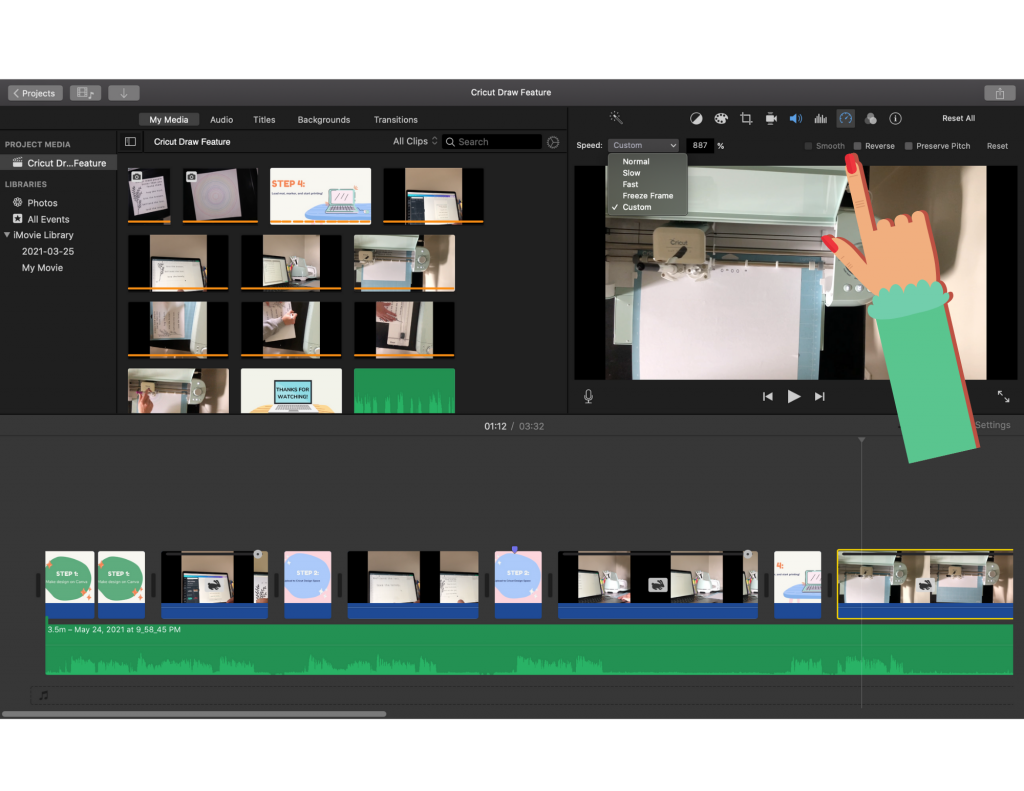The height and width of the screenshot is (791, 1024).
Task: Open the 2021-03-25 event
Action: pos(48,251)
